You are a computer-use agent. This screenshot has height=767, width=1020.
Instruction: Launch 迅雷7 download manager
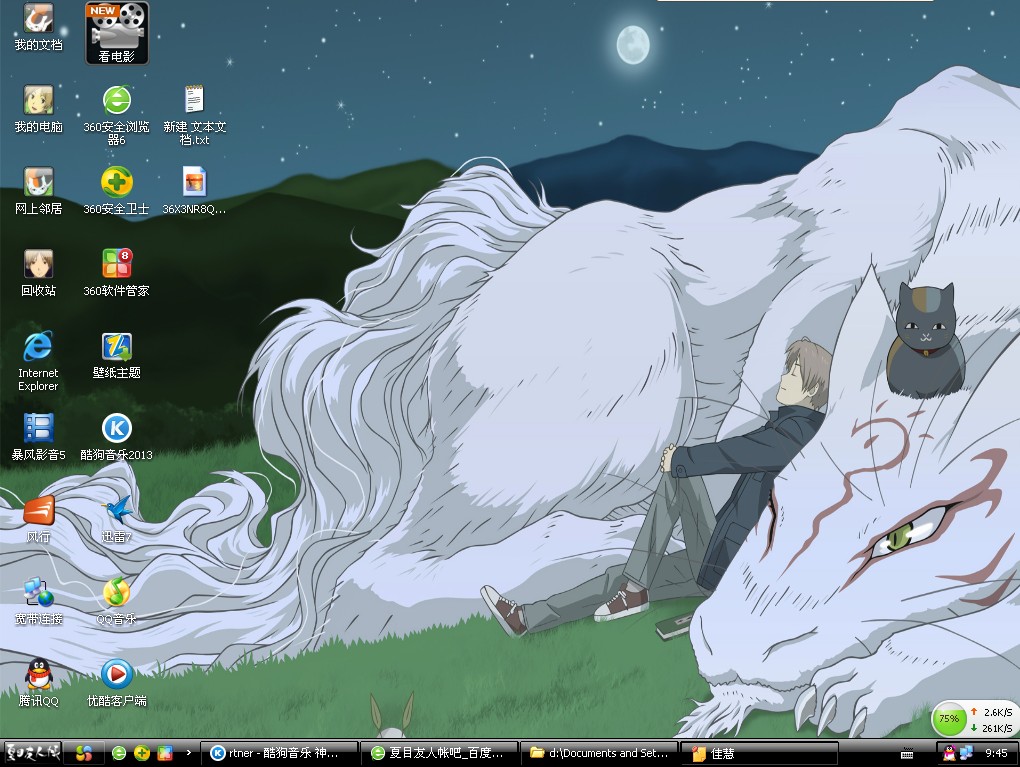click(x=116, y=519)
